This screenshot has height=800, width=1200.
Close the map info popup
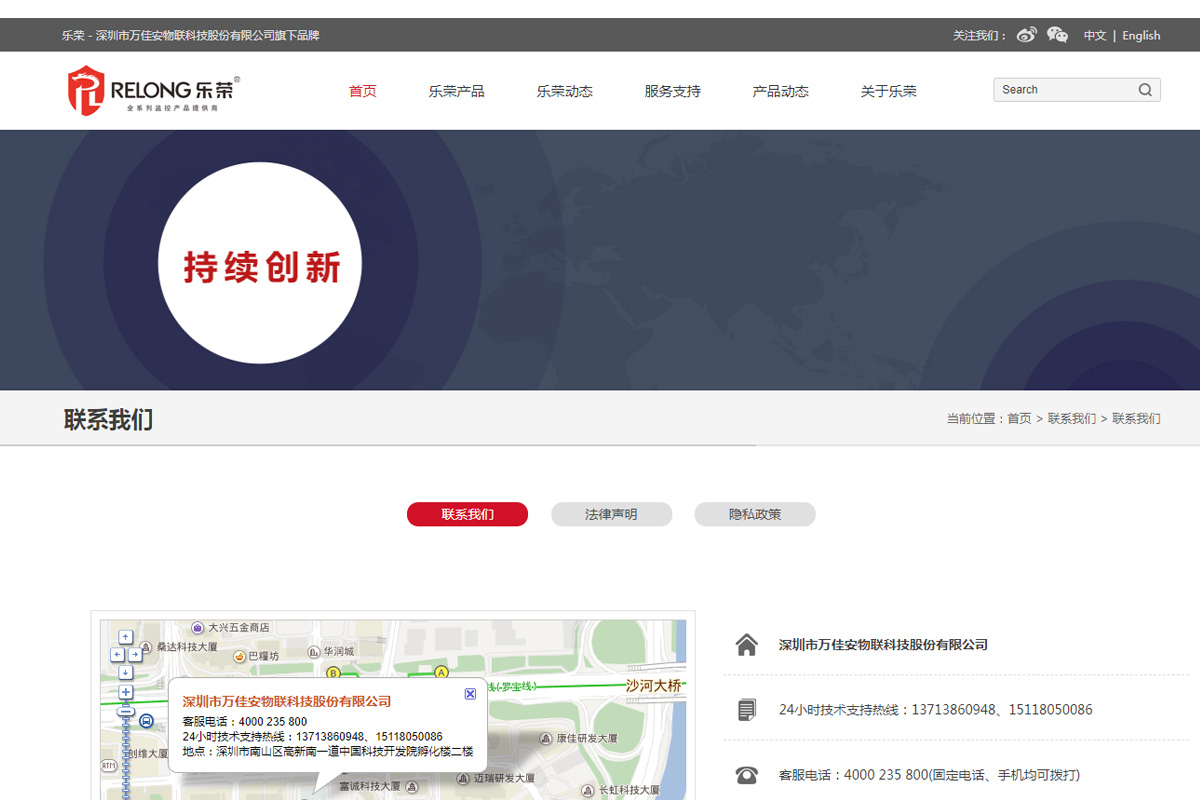(470, 694)
